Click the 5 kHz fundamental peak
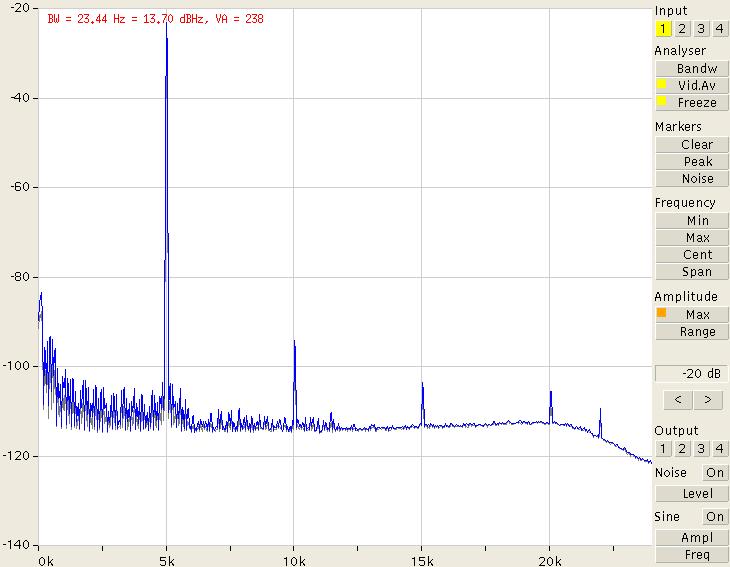The width and height of the screenshot is (730, 567). coord(166,22)
